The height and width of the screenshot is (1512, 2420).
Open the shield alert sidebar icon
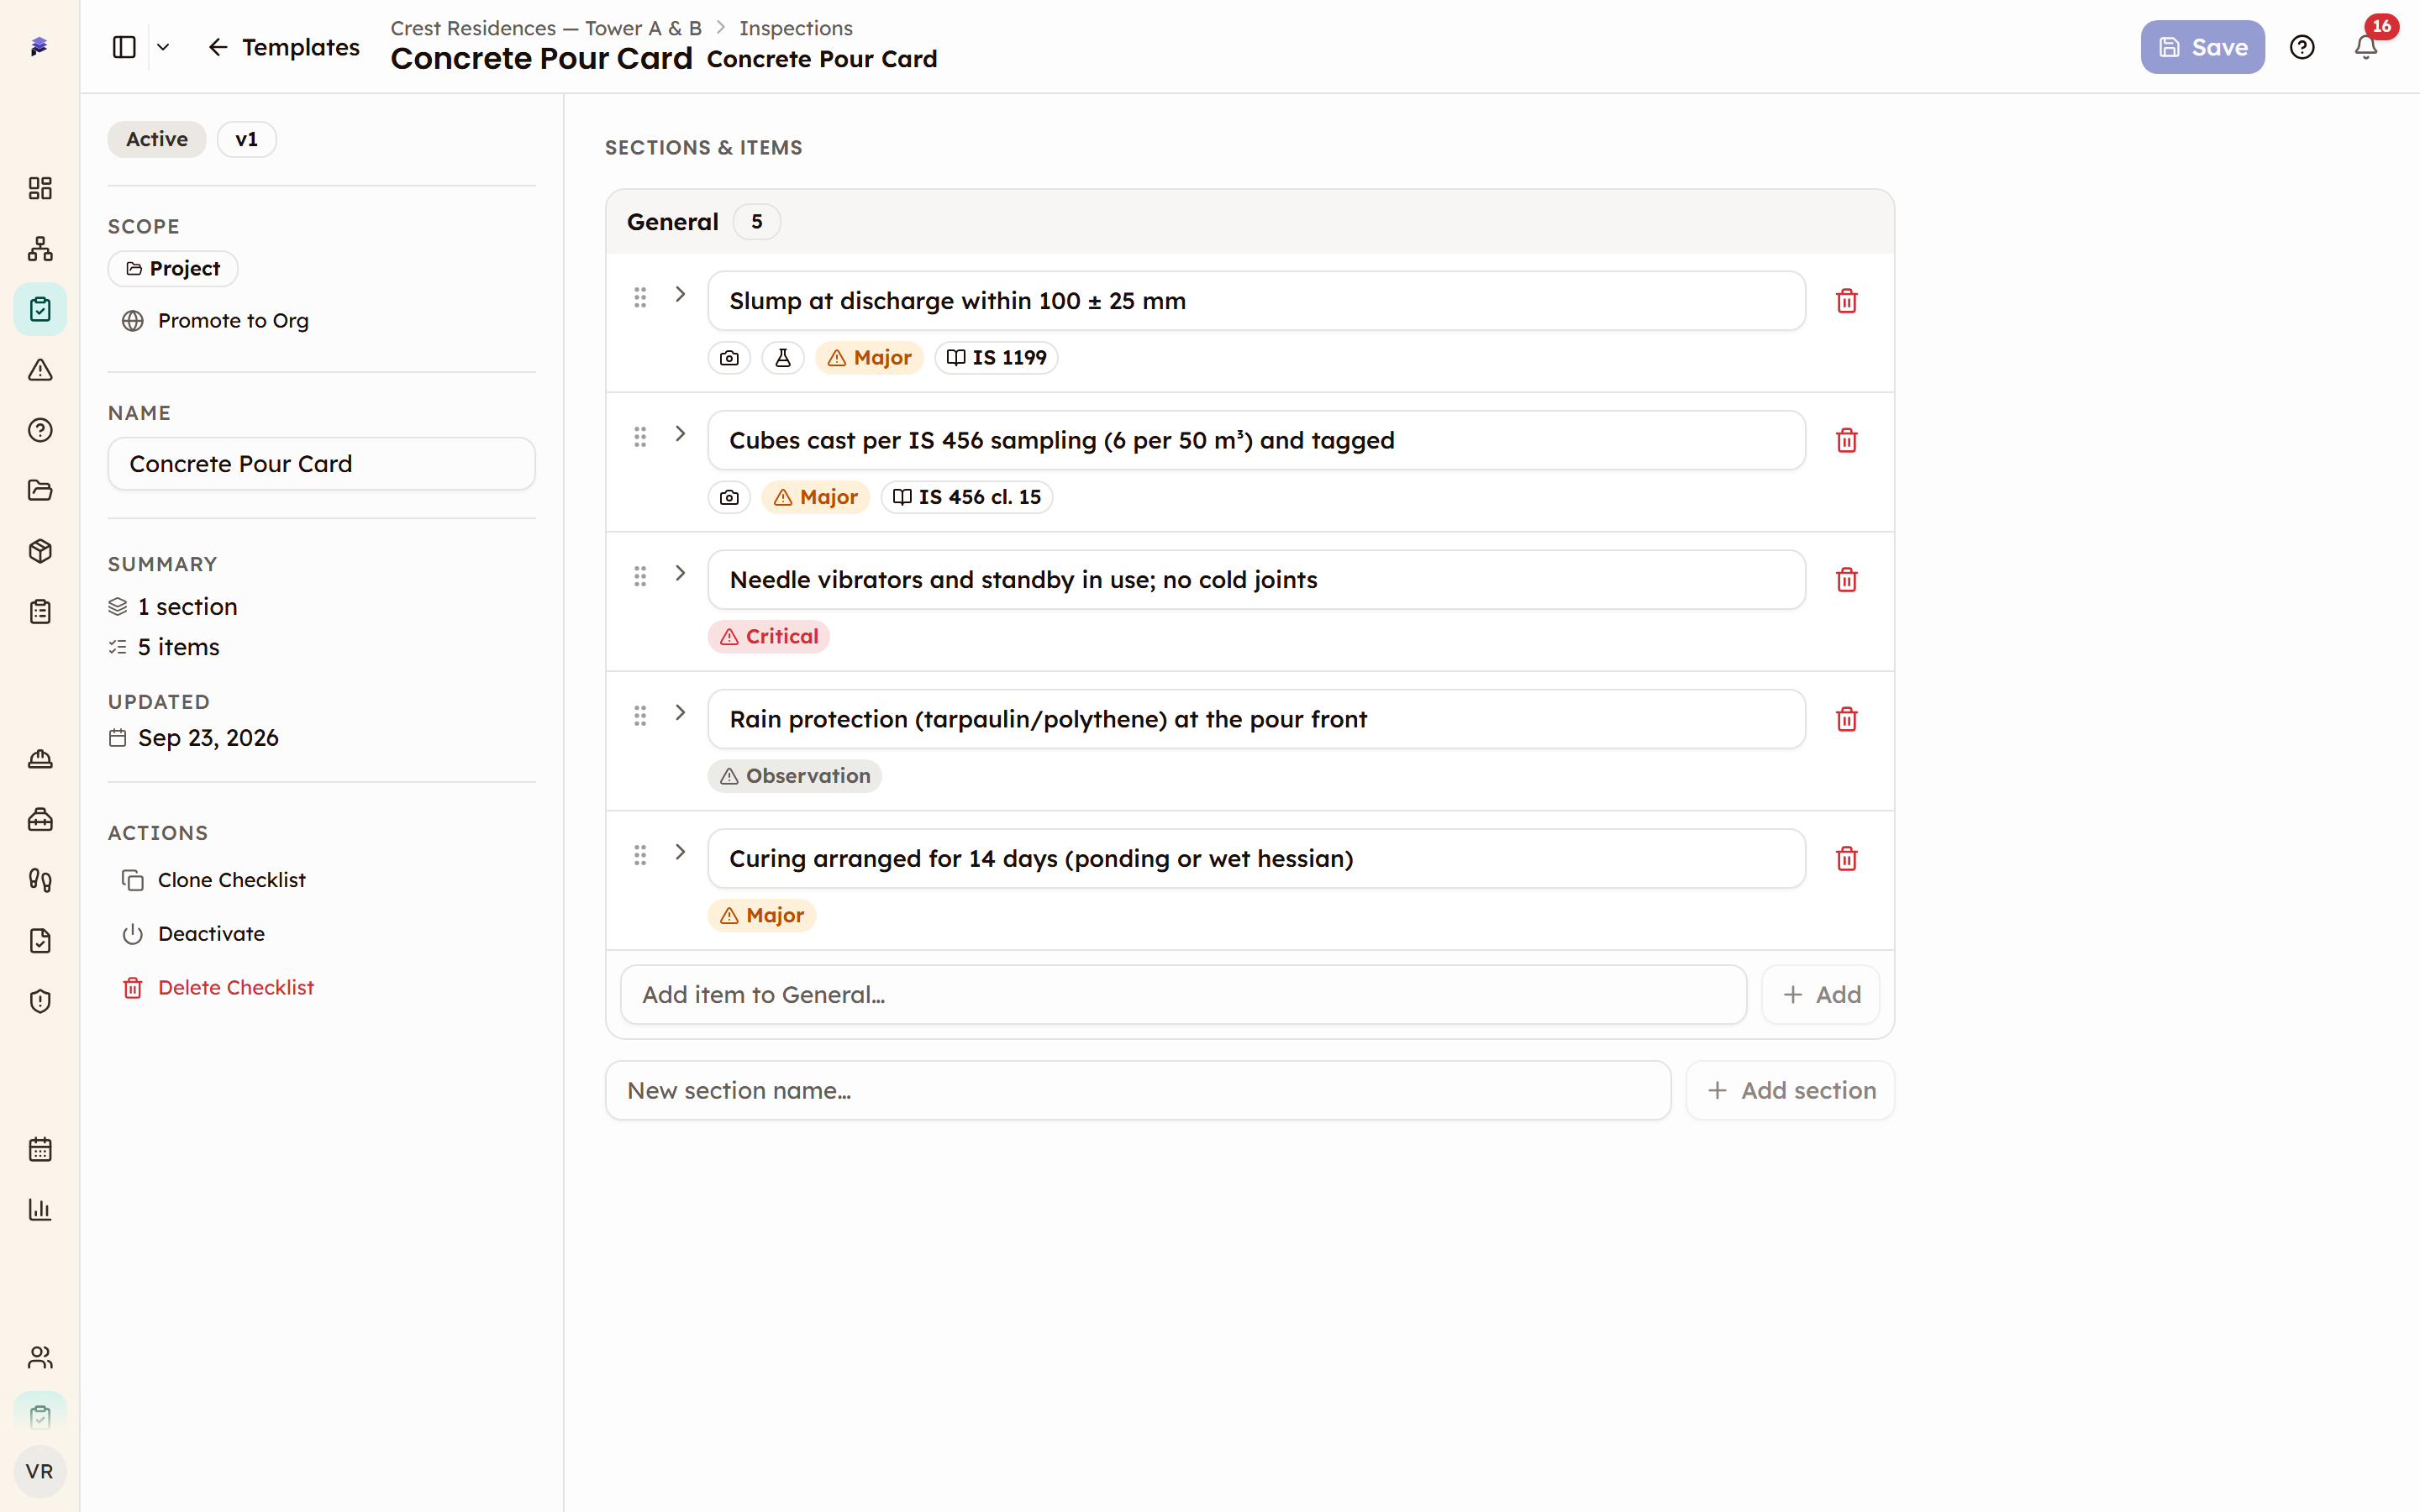[40, 1001]
